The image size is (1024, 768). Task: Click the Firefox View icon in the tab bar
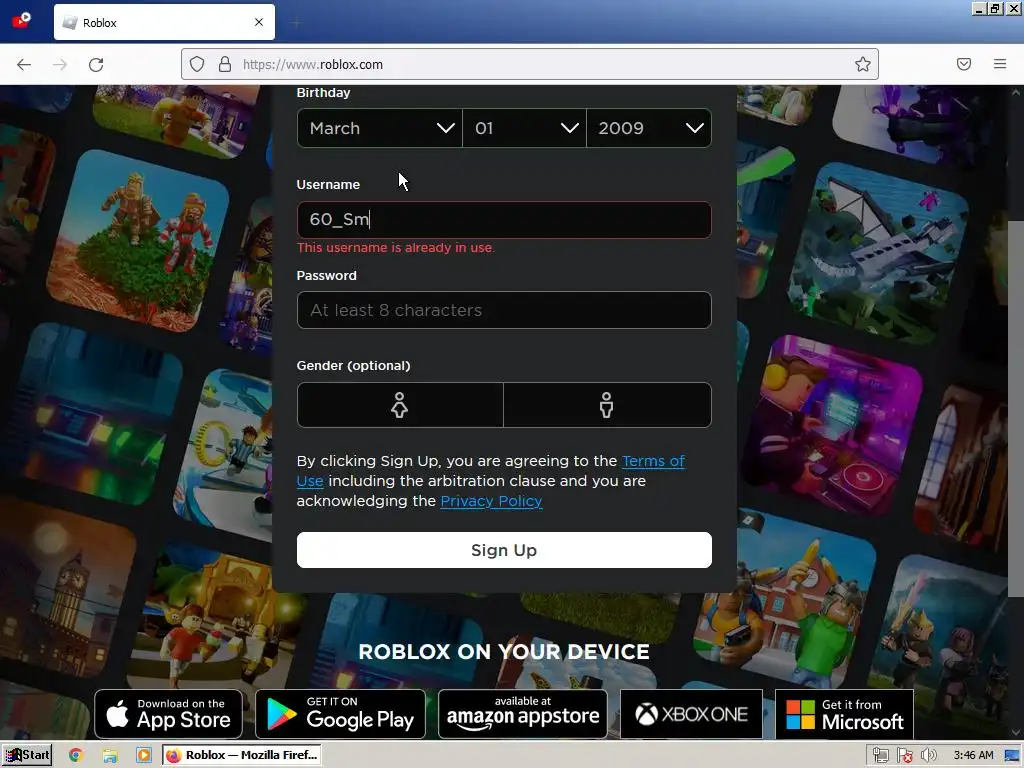click(22, 20)
